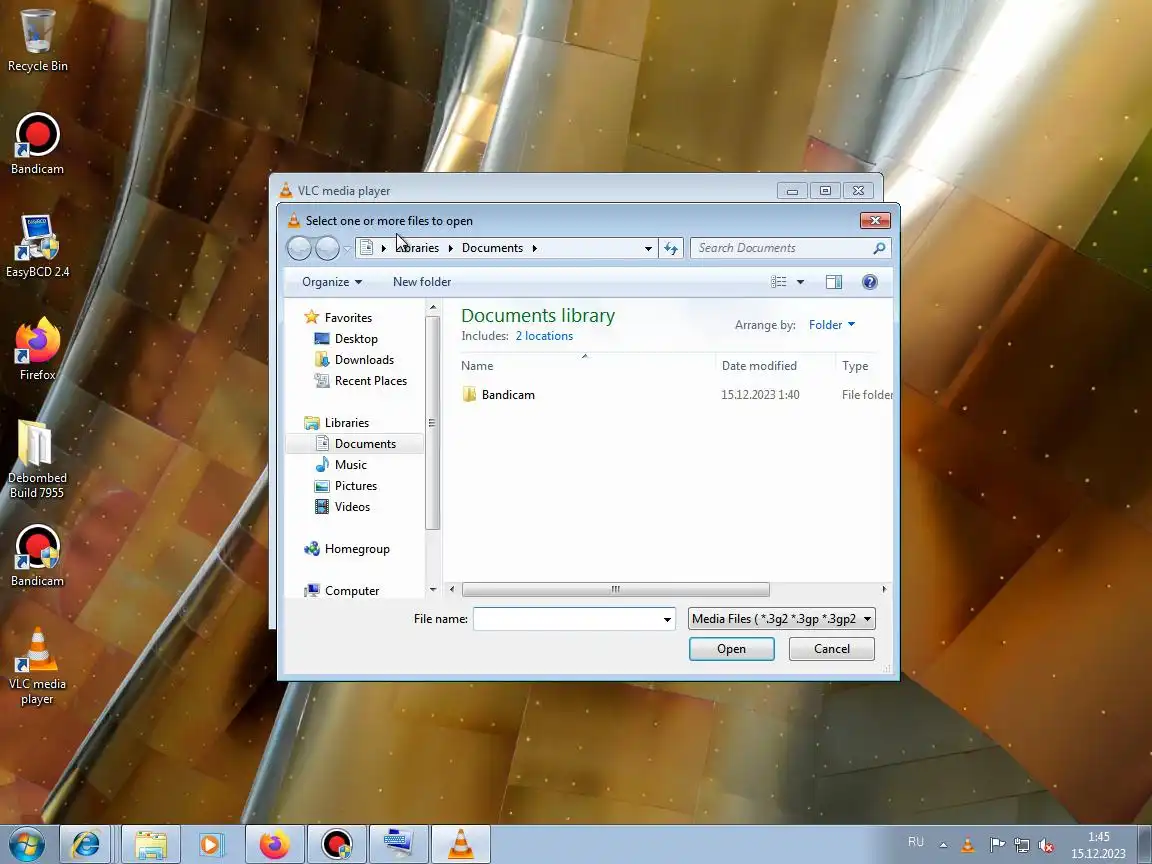
Task: Click the RU language indicator
Action: pos(915,842)
